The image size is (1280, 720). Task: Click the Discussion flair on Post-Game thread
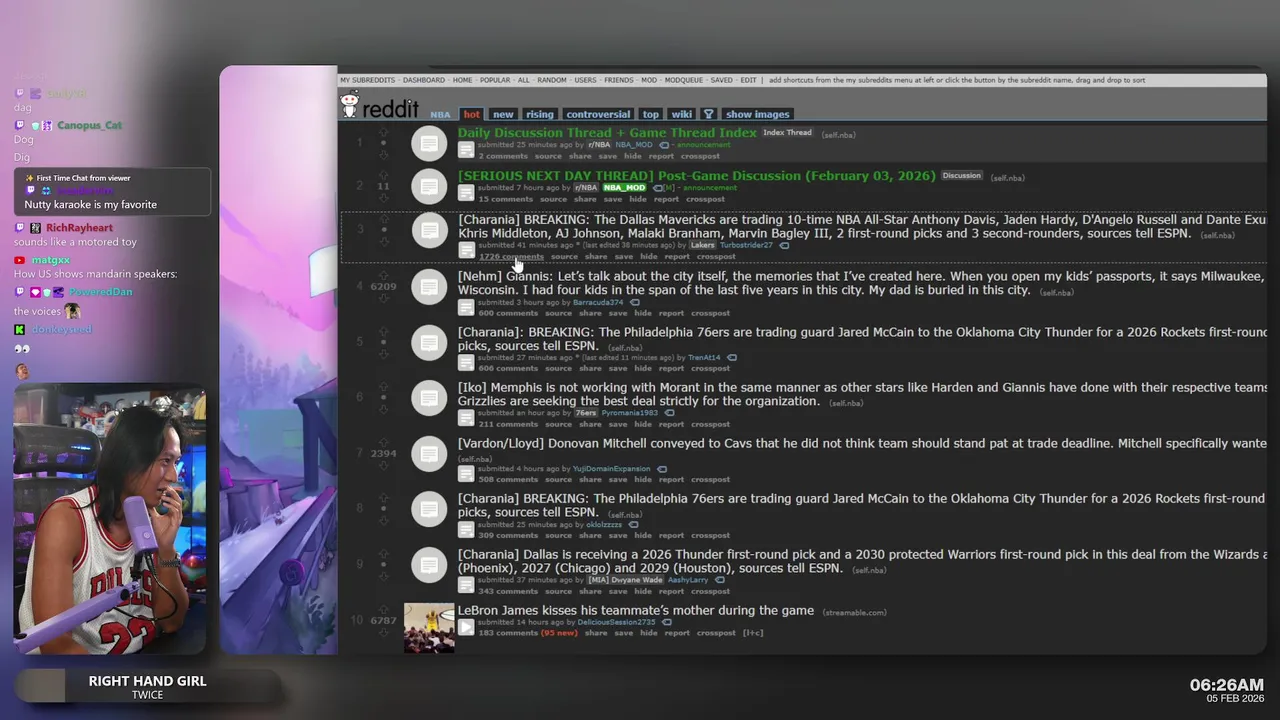click(962, 176)
